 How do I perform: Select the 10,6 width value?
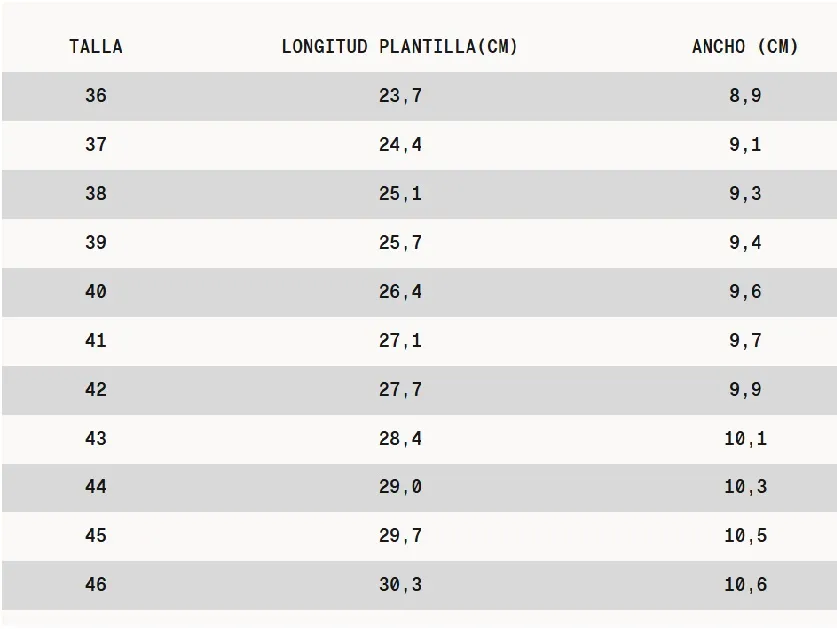(746, 585)
